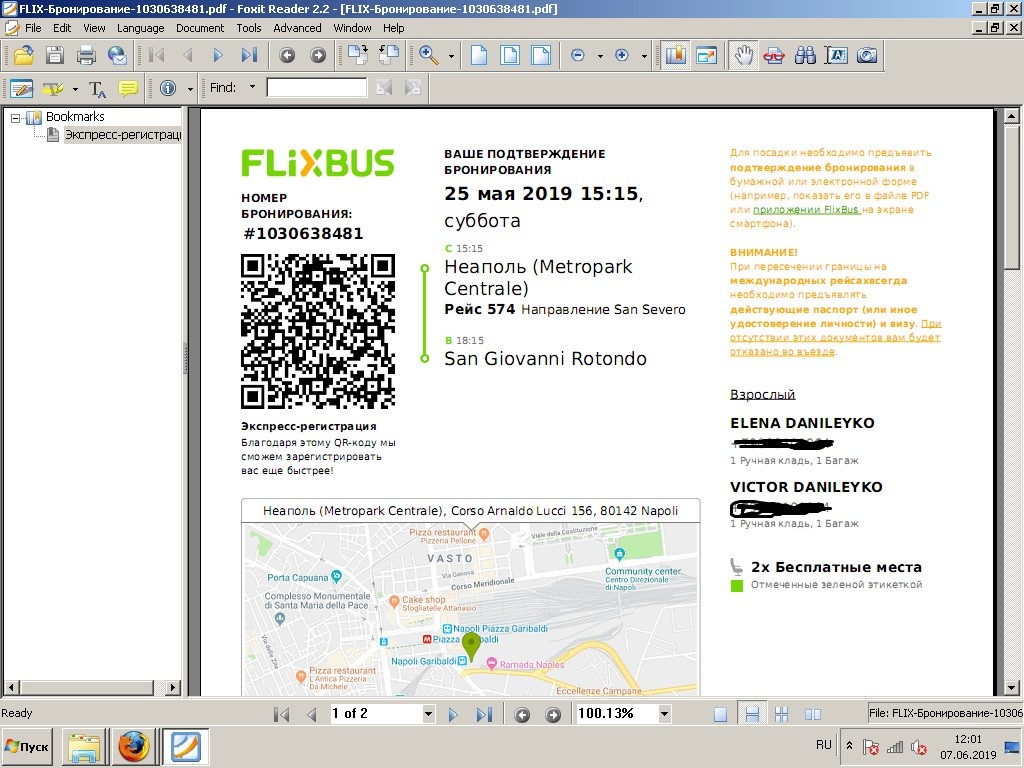This screenshot has width=1024, height=768.
Task: Select the Hand tool
Action: point(742,55)
